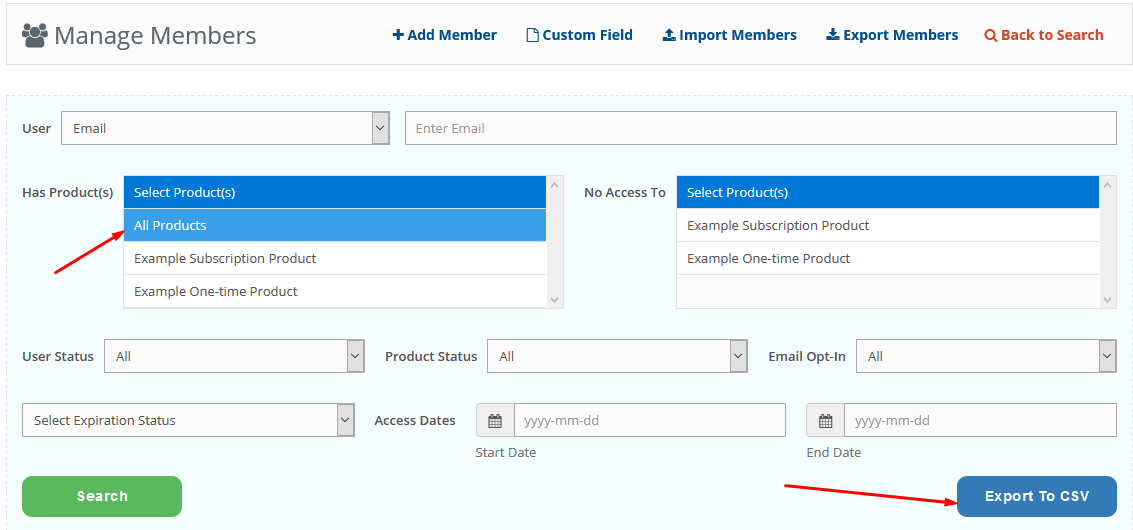Image resolution: width=1133 pixels, height=530 pixels.
Task: Click the Manage Members heading text
Action: [x=155, y=35]
